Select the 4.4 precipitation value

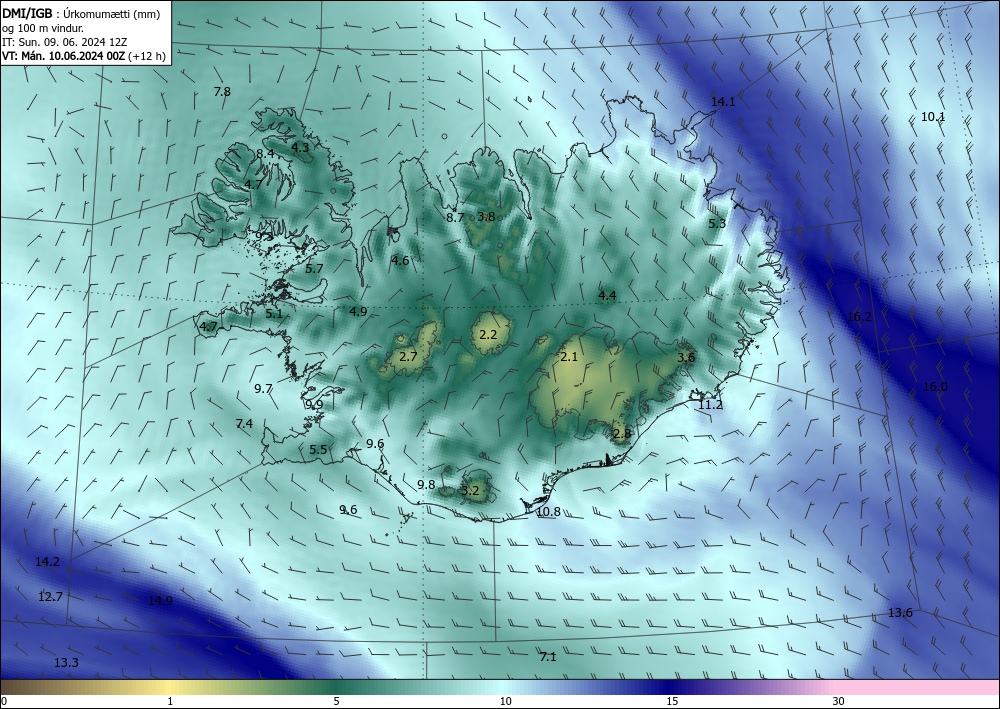tap(607, 296)
